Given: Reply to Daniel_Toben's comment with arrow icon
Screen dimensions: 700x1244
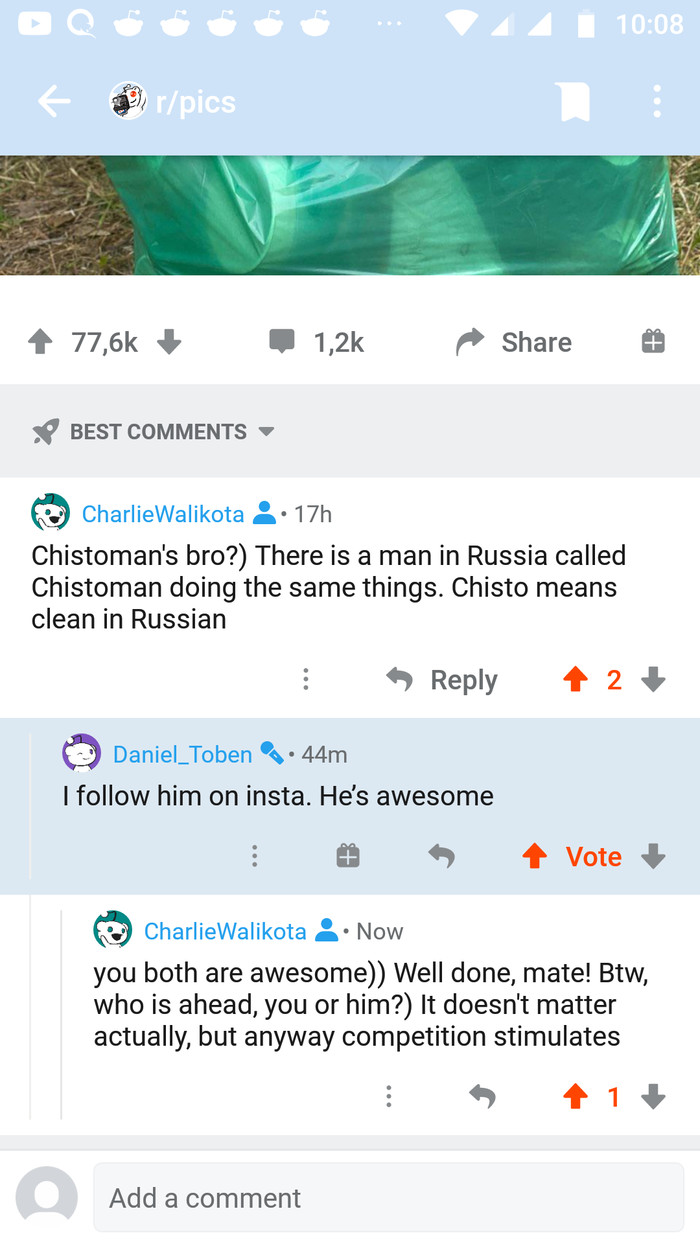Looking at the screenshot, I should pos(441,856).
